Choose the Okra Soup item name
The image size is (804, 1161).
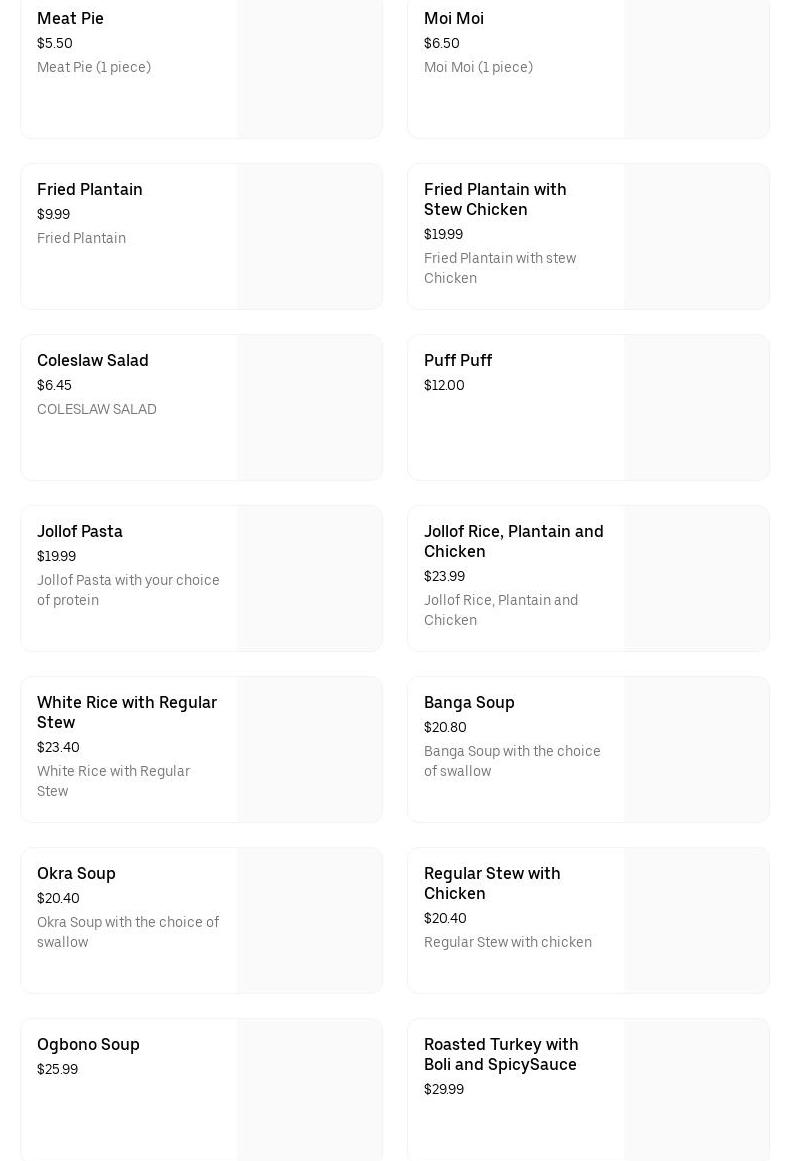coord(76,874)
